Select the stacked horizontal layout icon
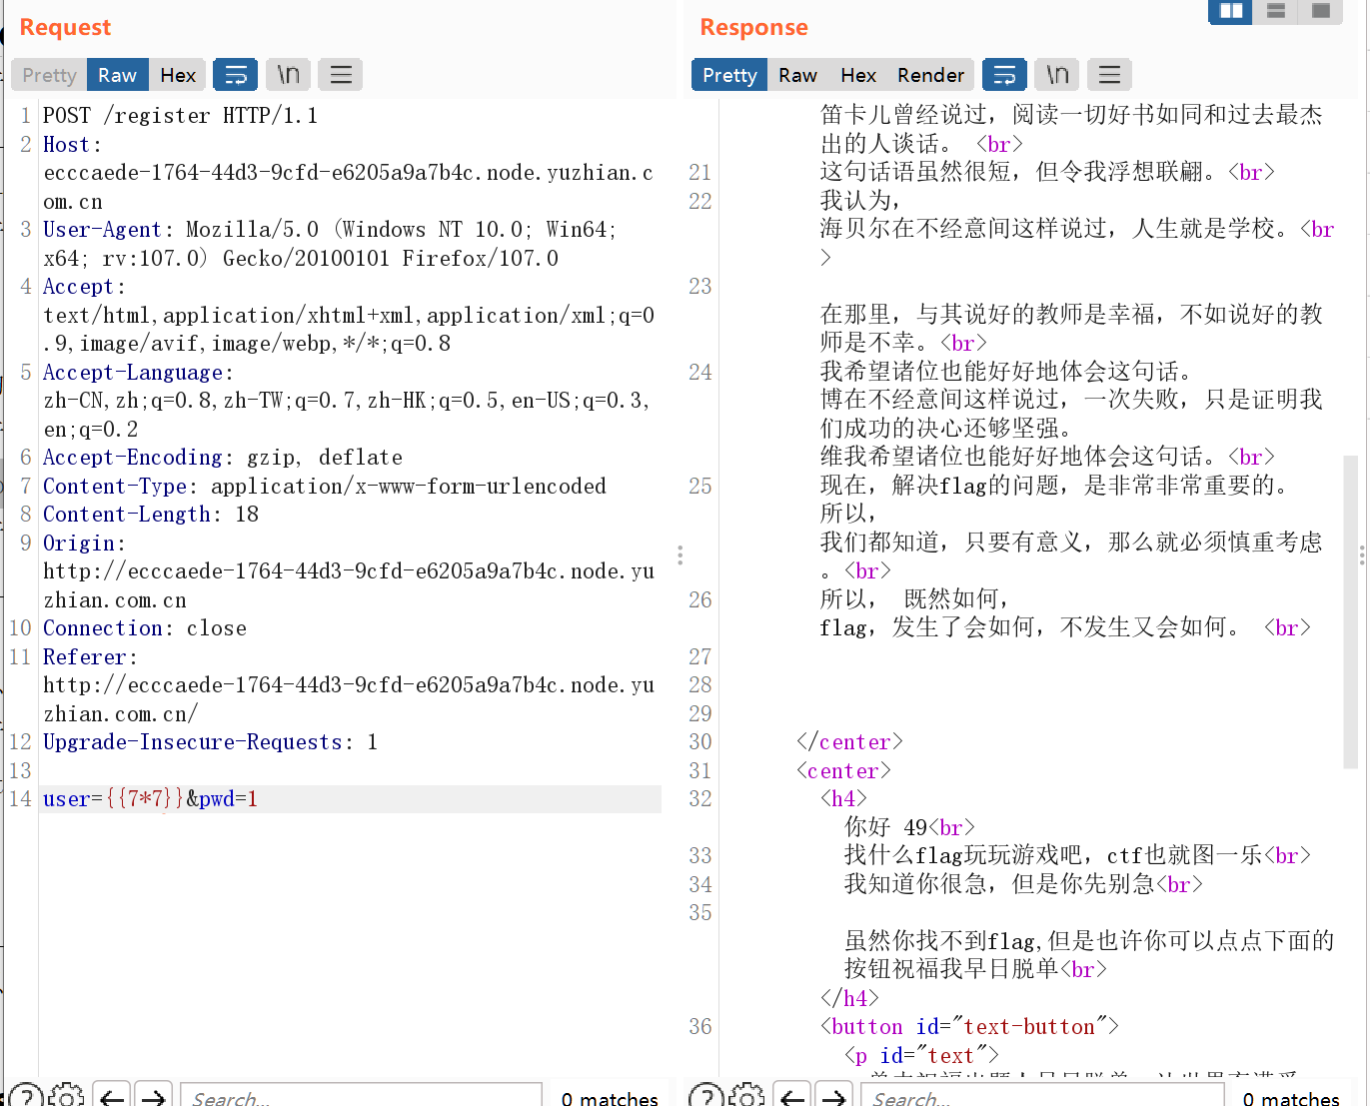 click(x=1274, y=11)
